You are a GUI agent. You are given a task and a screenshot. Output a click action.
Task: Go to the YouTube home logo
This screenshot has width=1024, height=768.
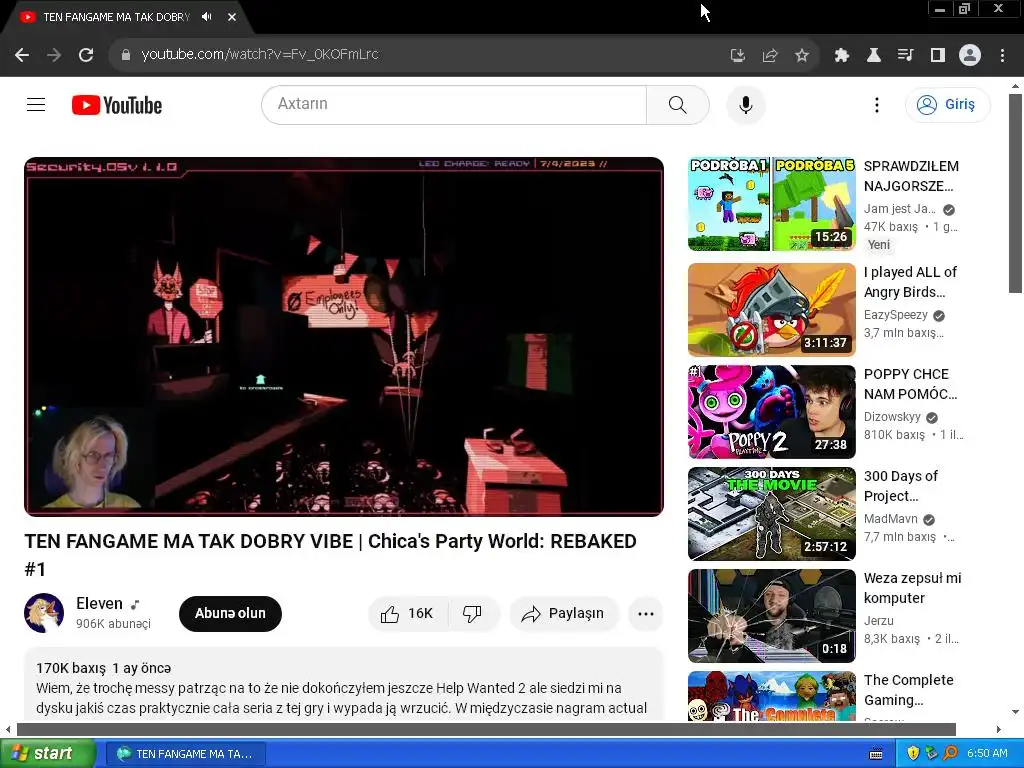pyautogui.click(x=117, y=105)
